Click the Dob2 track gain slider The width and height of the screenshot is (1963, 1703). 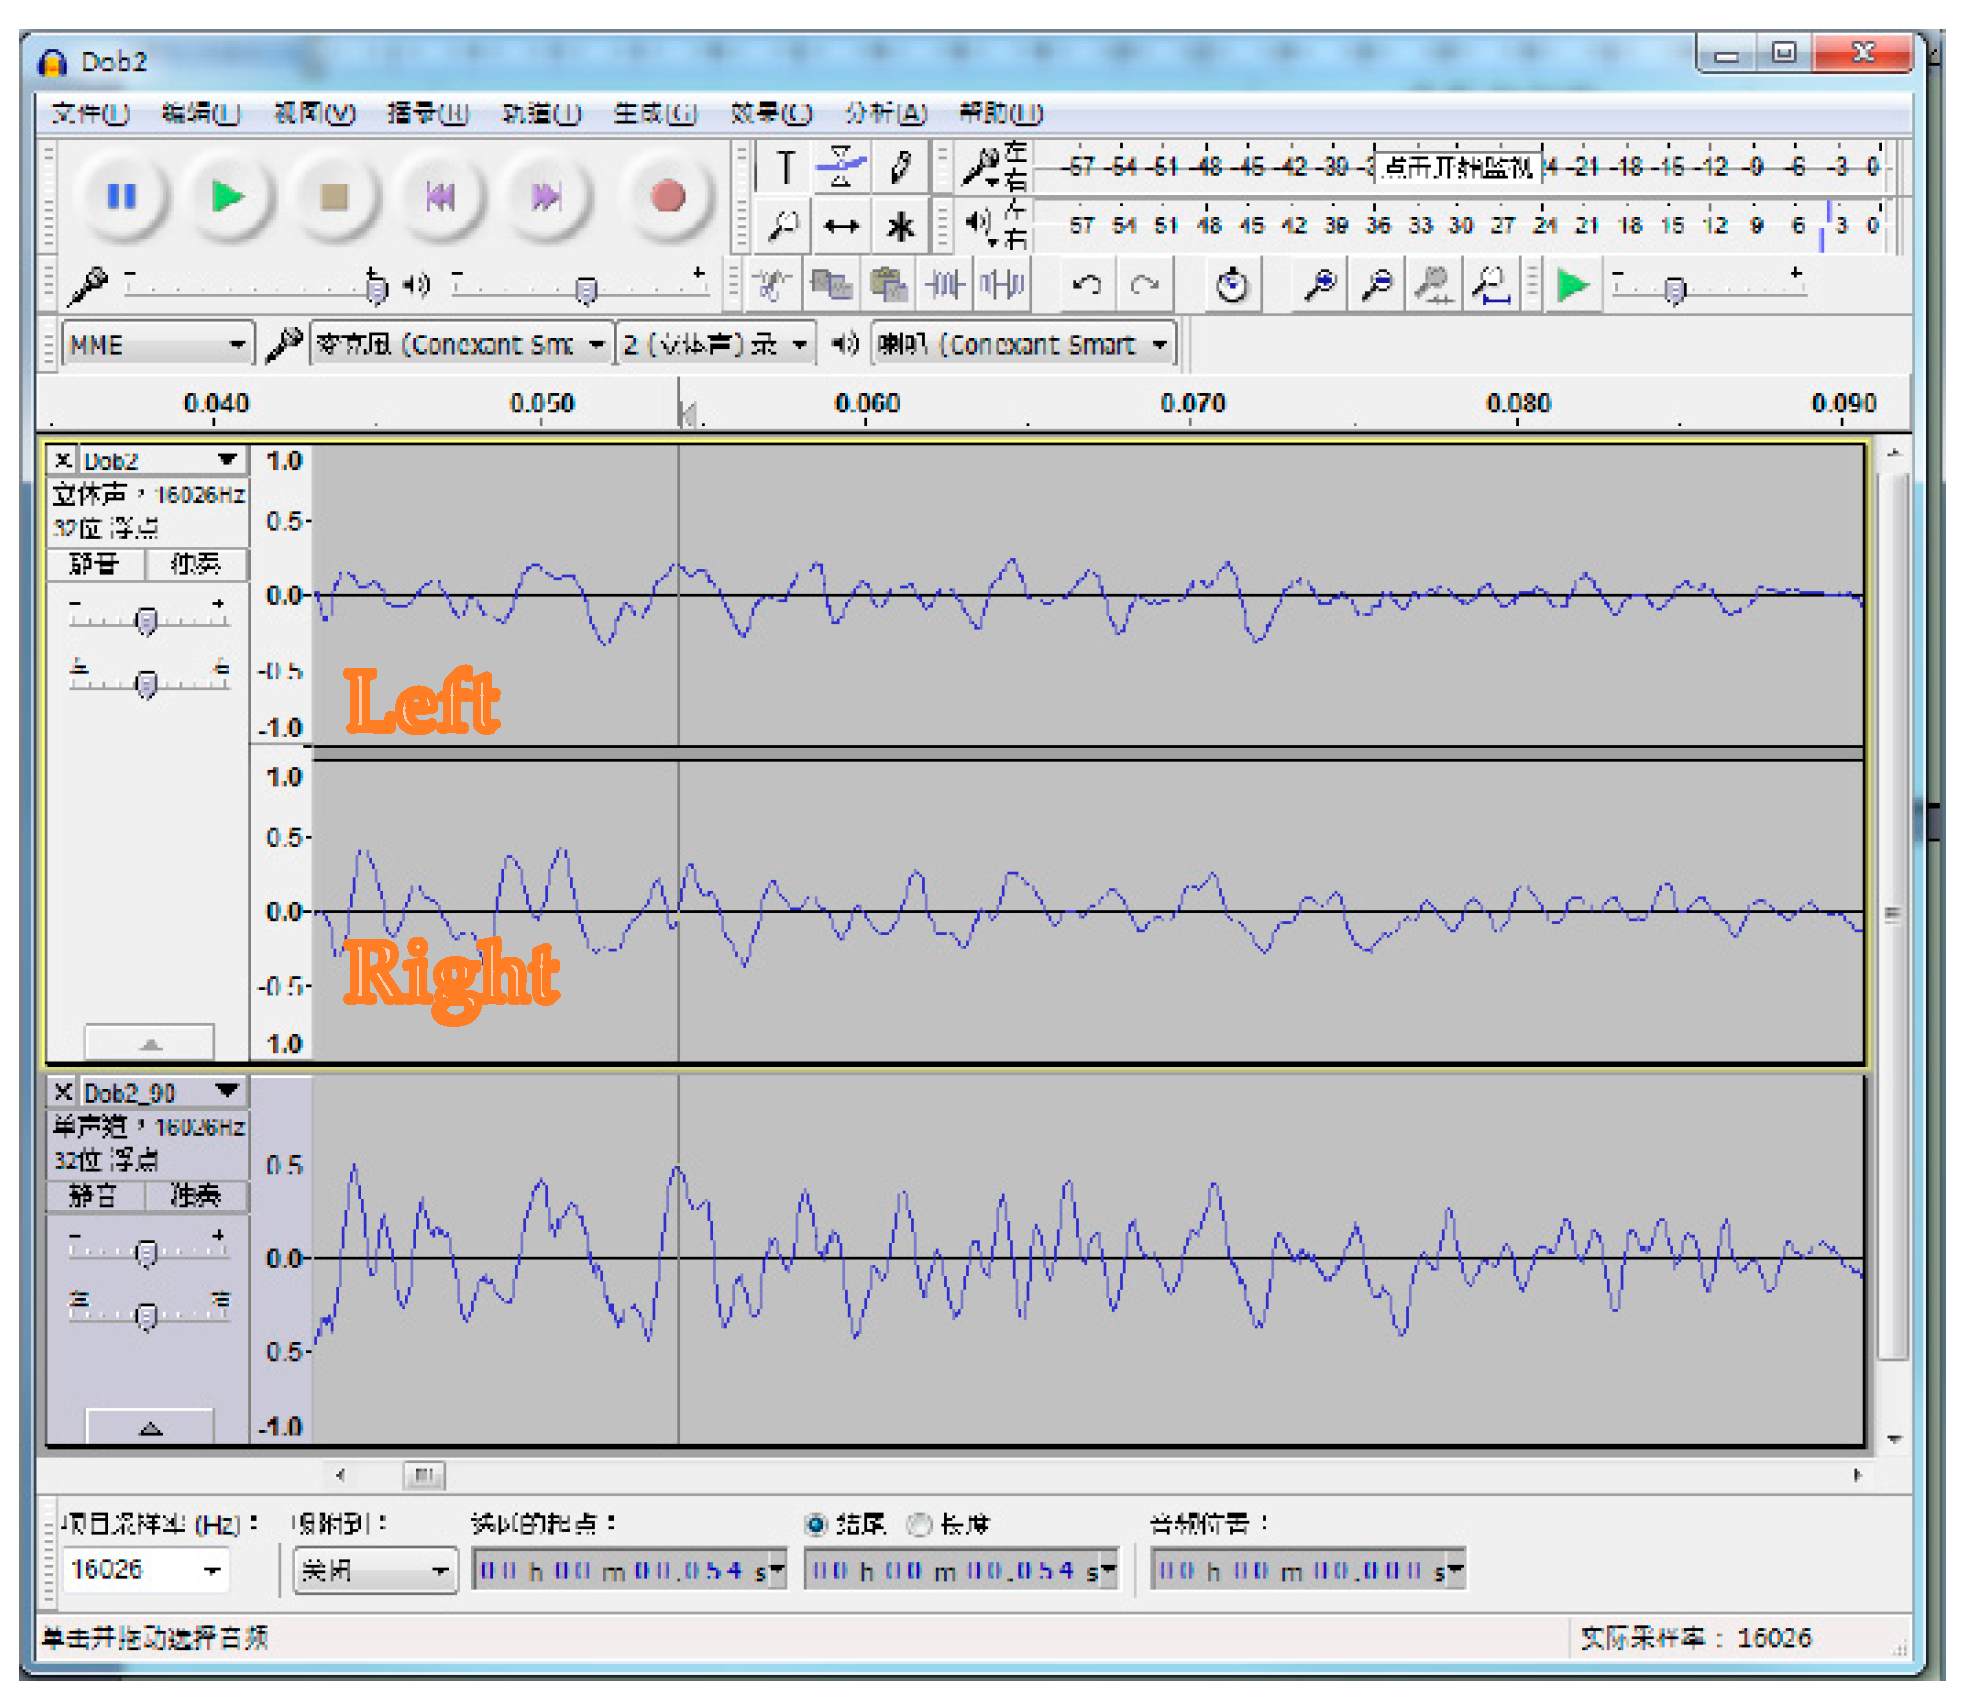click(147, 621)
